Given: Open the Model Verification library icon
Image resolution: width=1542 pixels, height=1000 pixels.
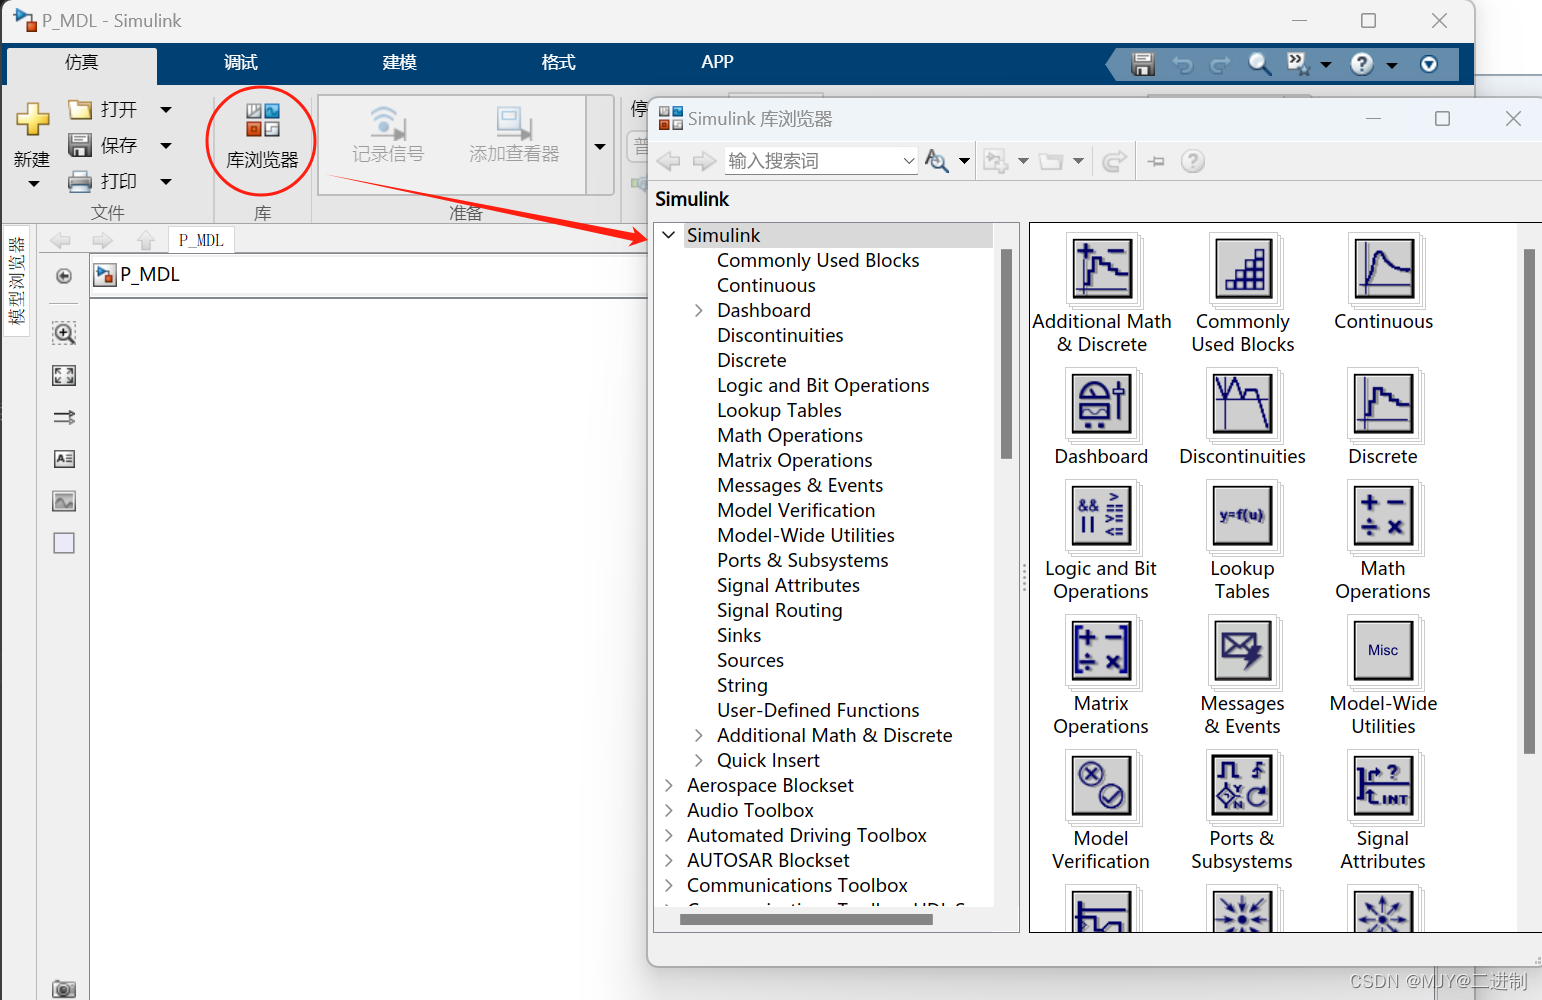Looking at the screenshot, I should coord(1102,785).
